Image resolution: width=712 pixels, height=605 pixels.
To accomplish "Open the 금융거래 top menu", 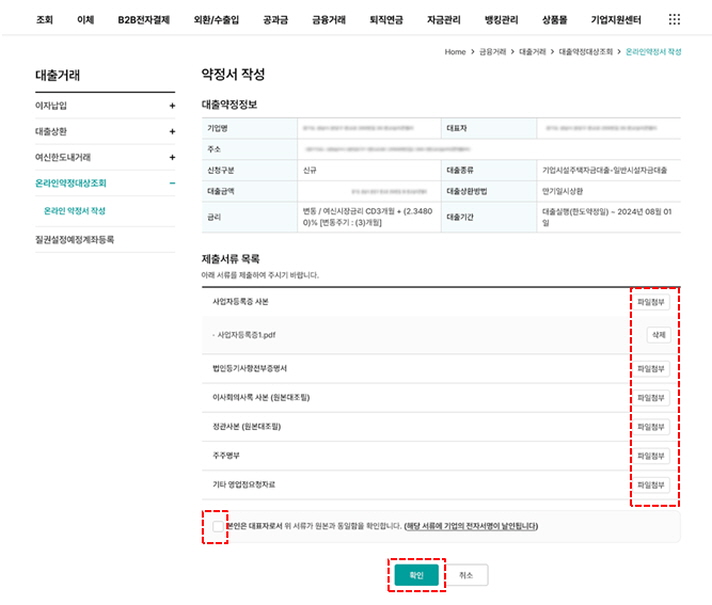I will (x=329, y=19).
